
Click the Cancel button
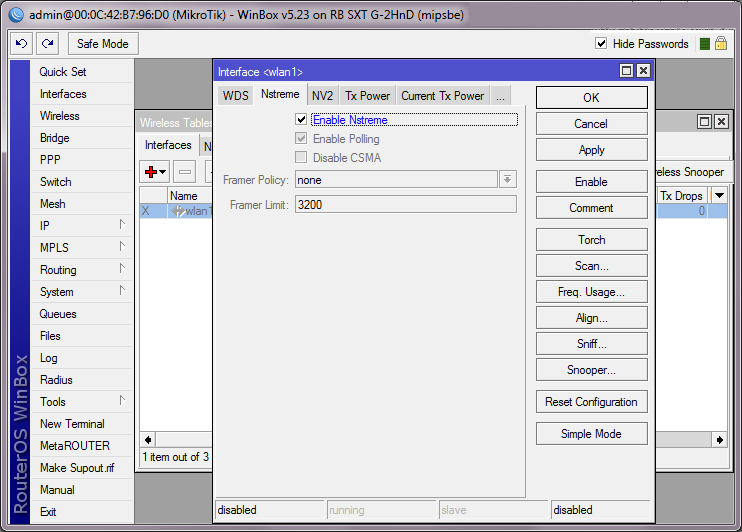[x=592, y=124]
